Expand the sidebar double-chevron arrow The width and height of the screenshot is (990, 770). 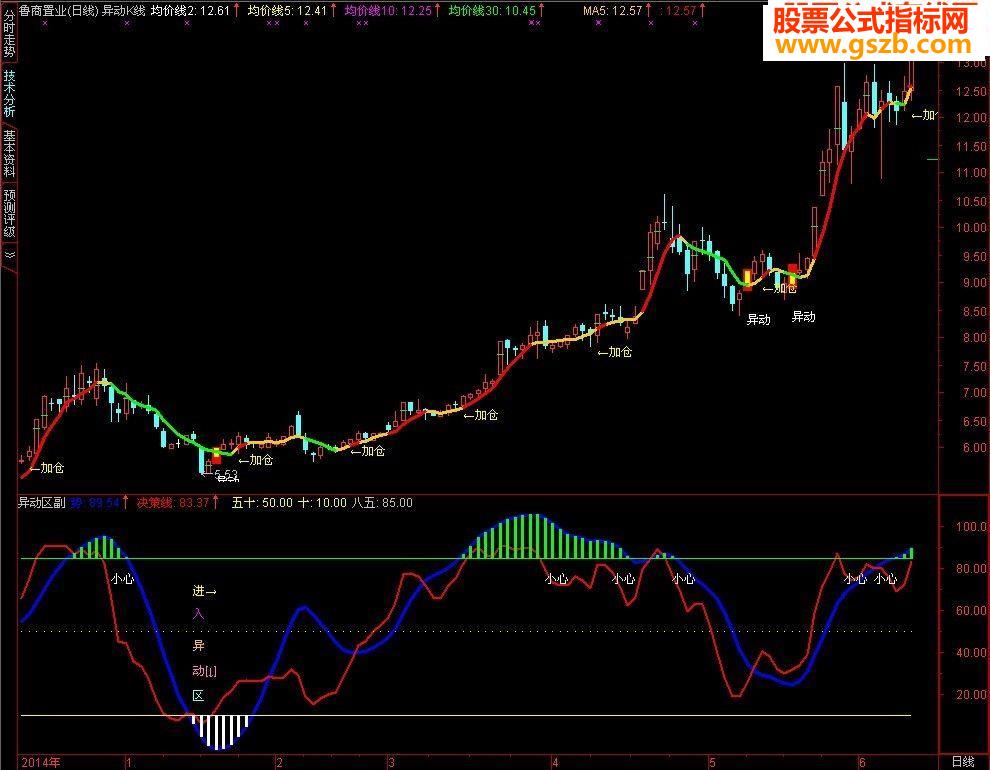coord(9,256)
